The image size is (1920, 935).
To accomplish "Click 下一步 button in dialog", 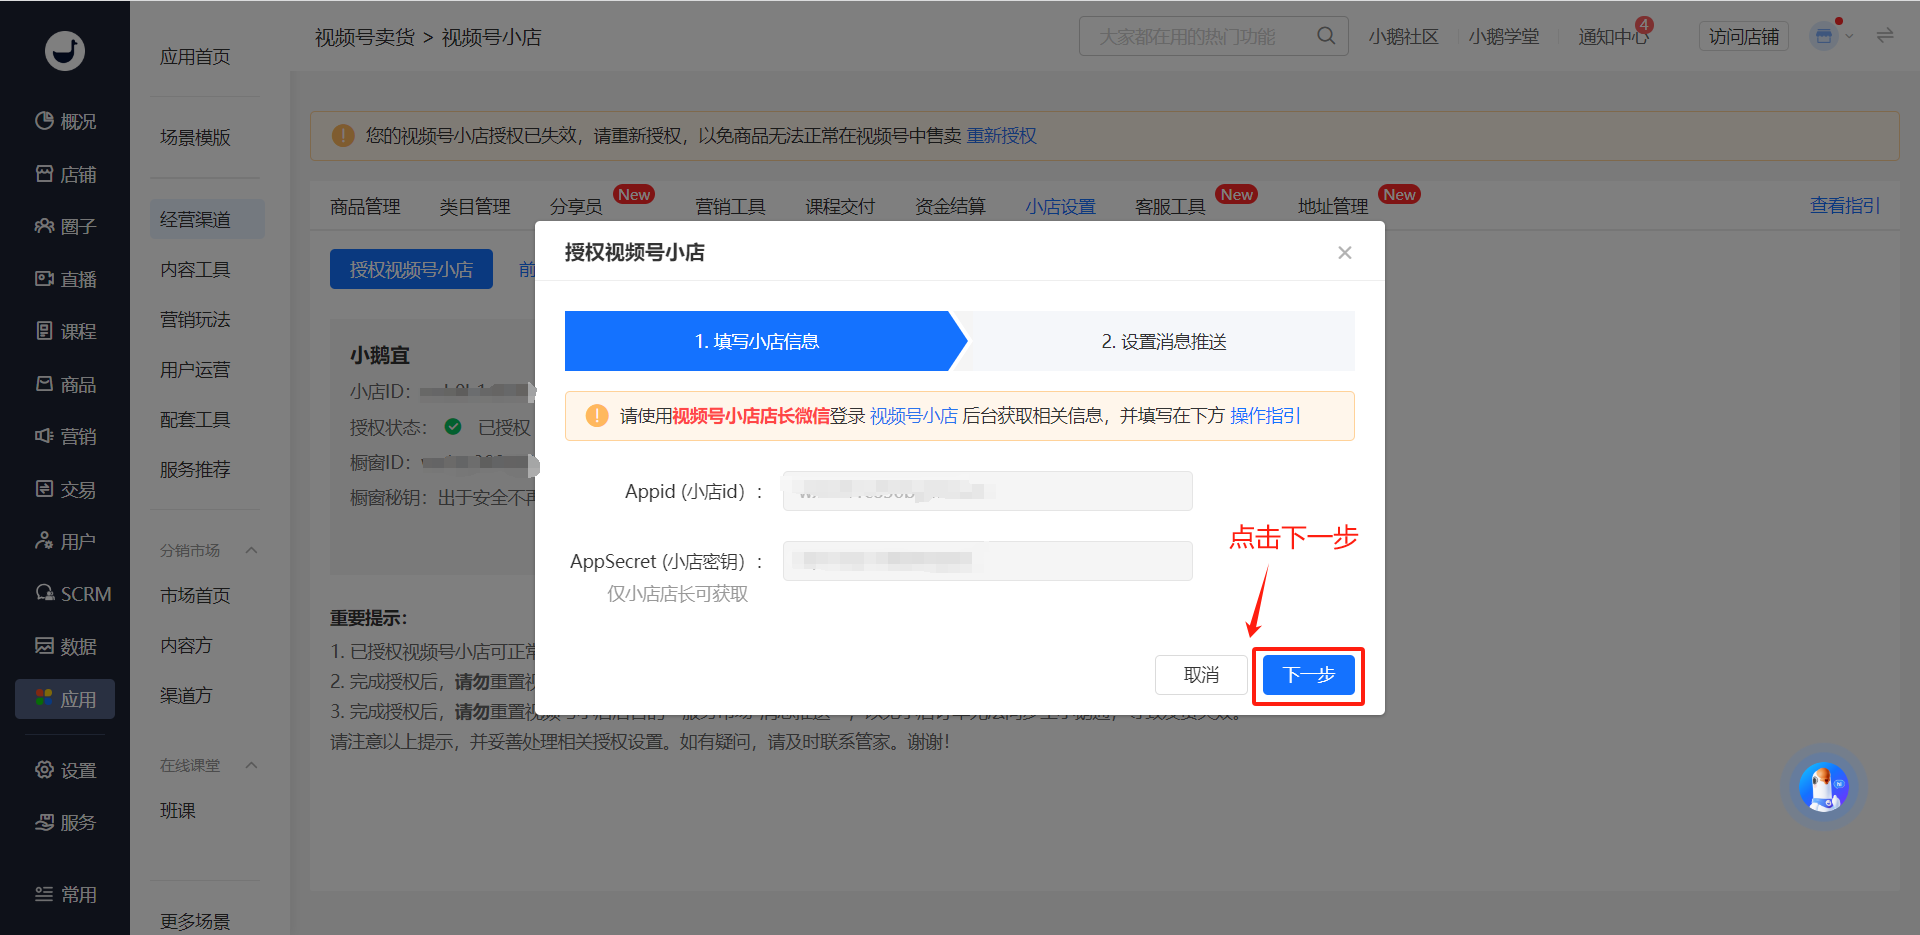I will point(1309,675).
